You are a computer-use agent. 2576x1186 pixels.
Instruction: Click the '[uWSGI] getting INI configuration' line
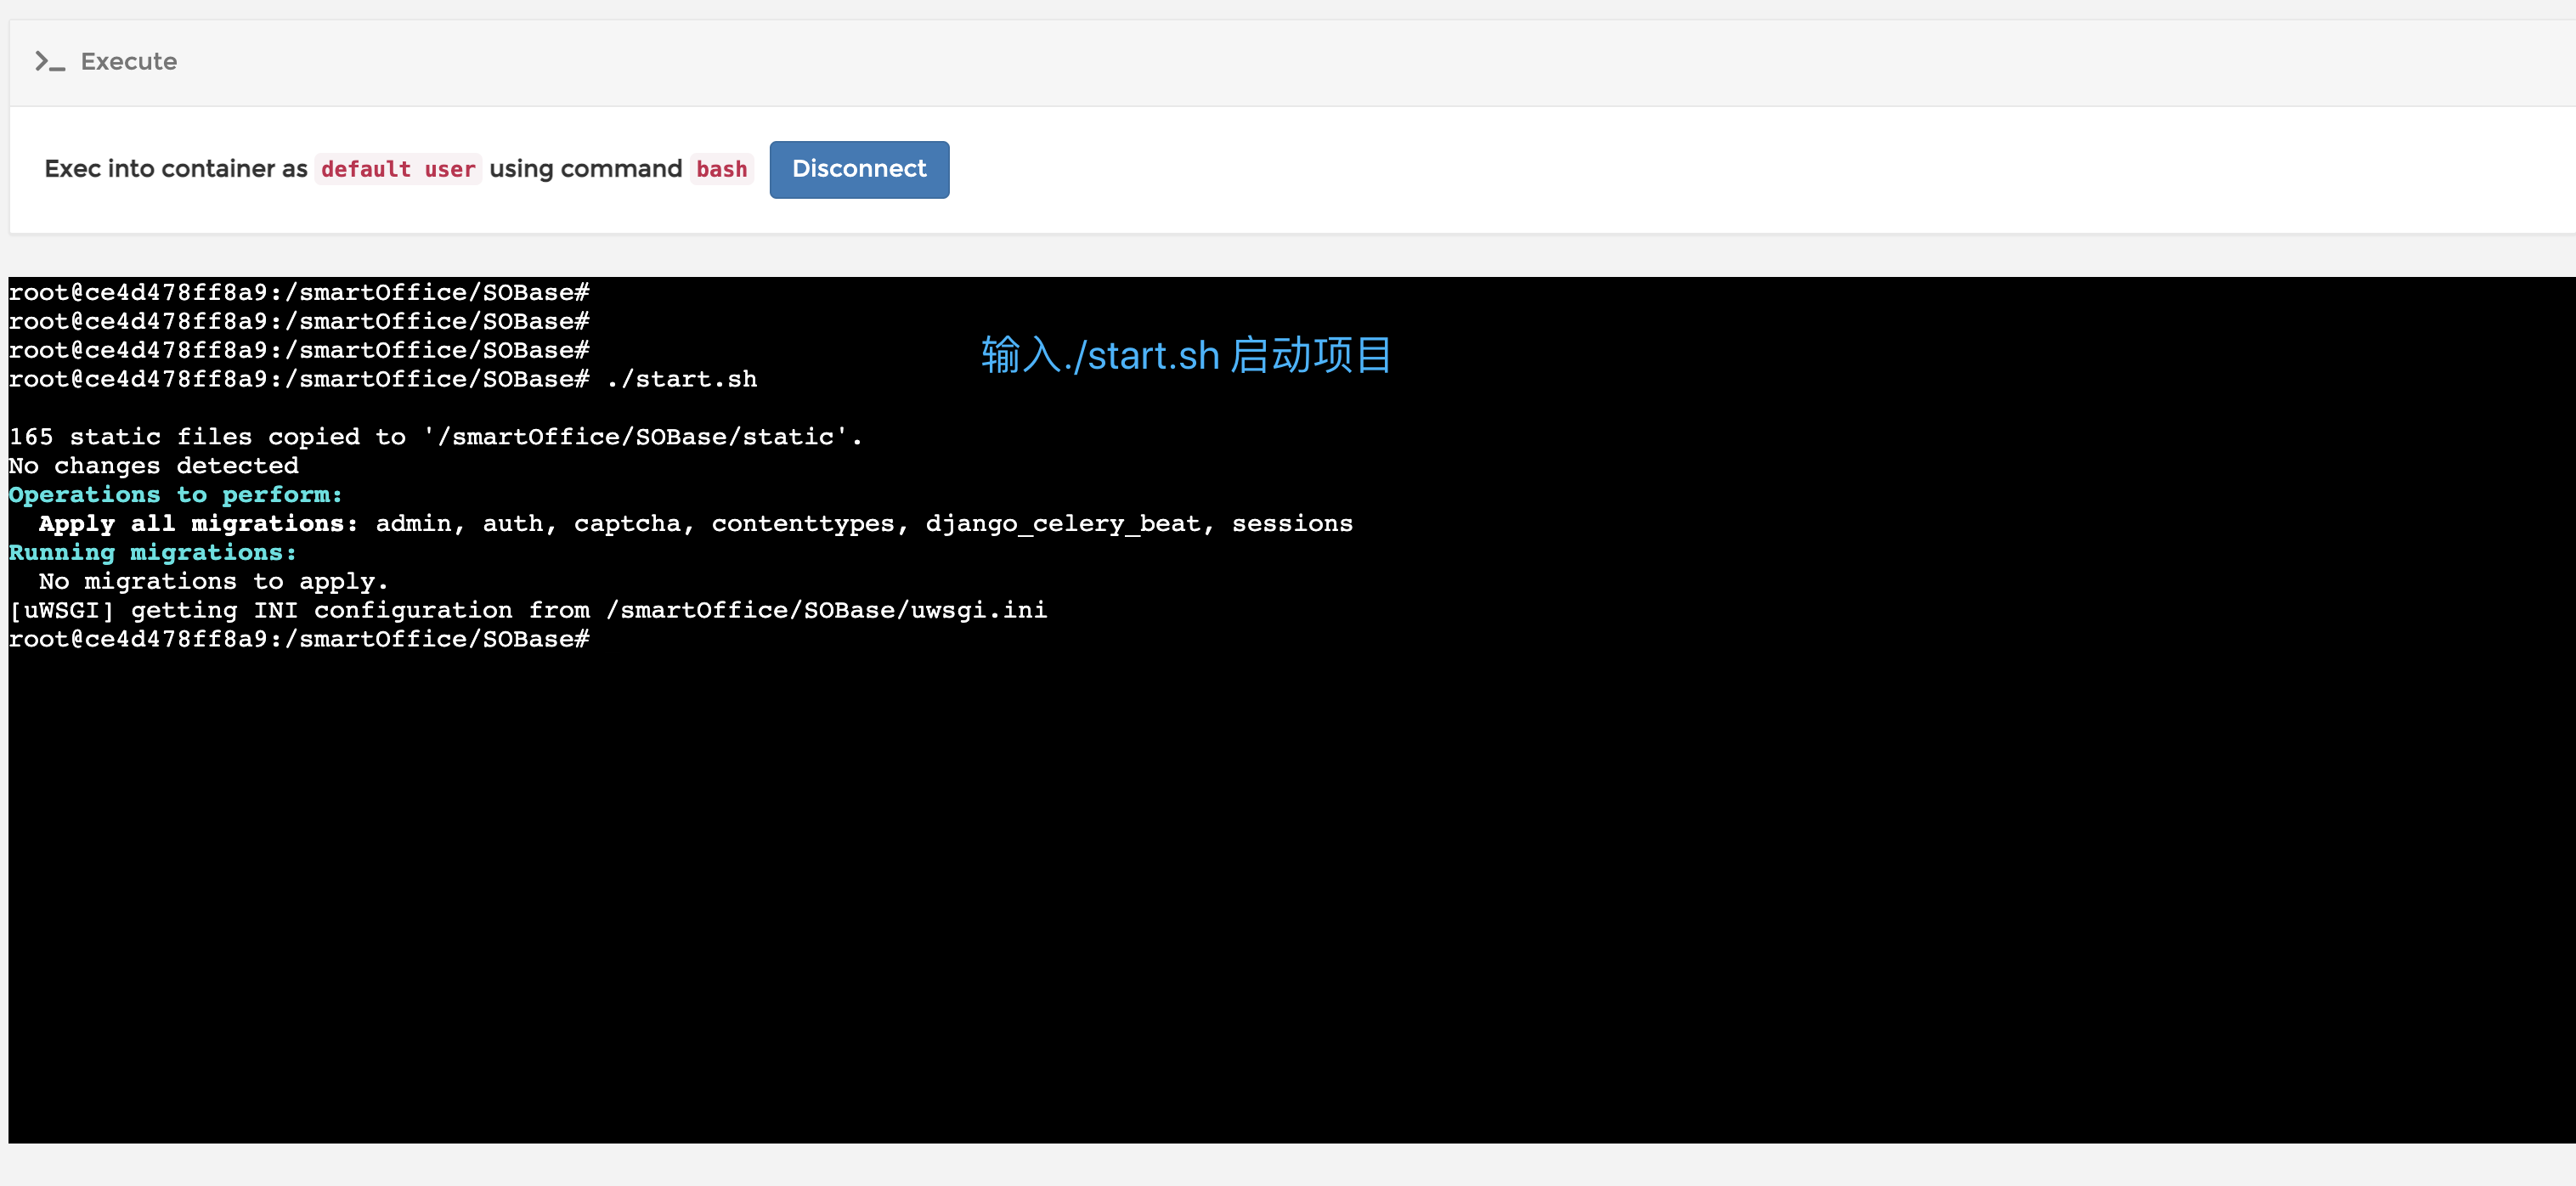(528, 611)
